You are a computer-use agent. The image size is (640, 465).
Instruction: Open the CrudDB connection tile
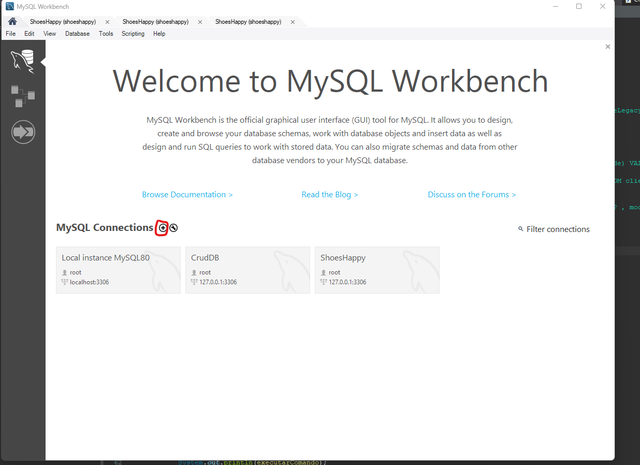[x=248, y=270]
